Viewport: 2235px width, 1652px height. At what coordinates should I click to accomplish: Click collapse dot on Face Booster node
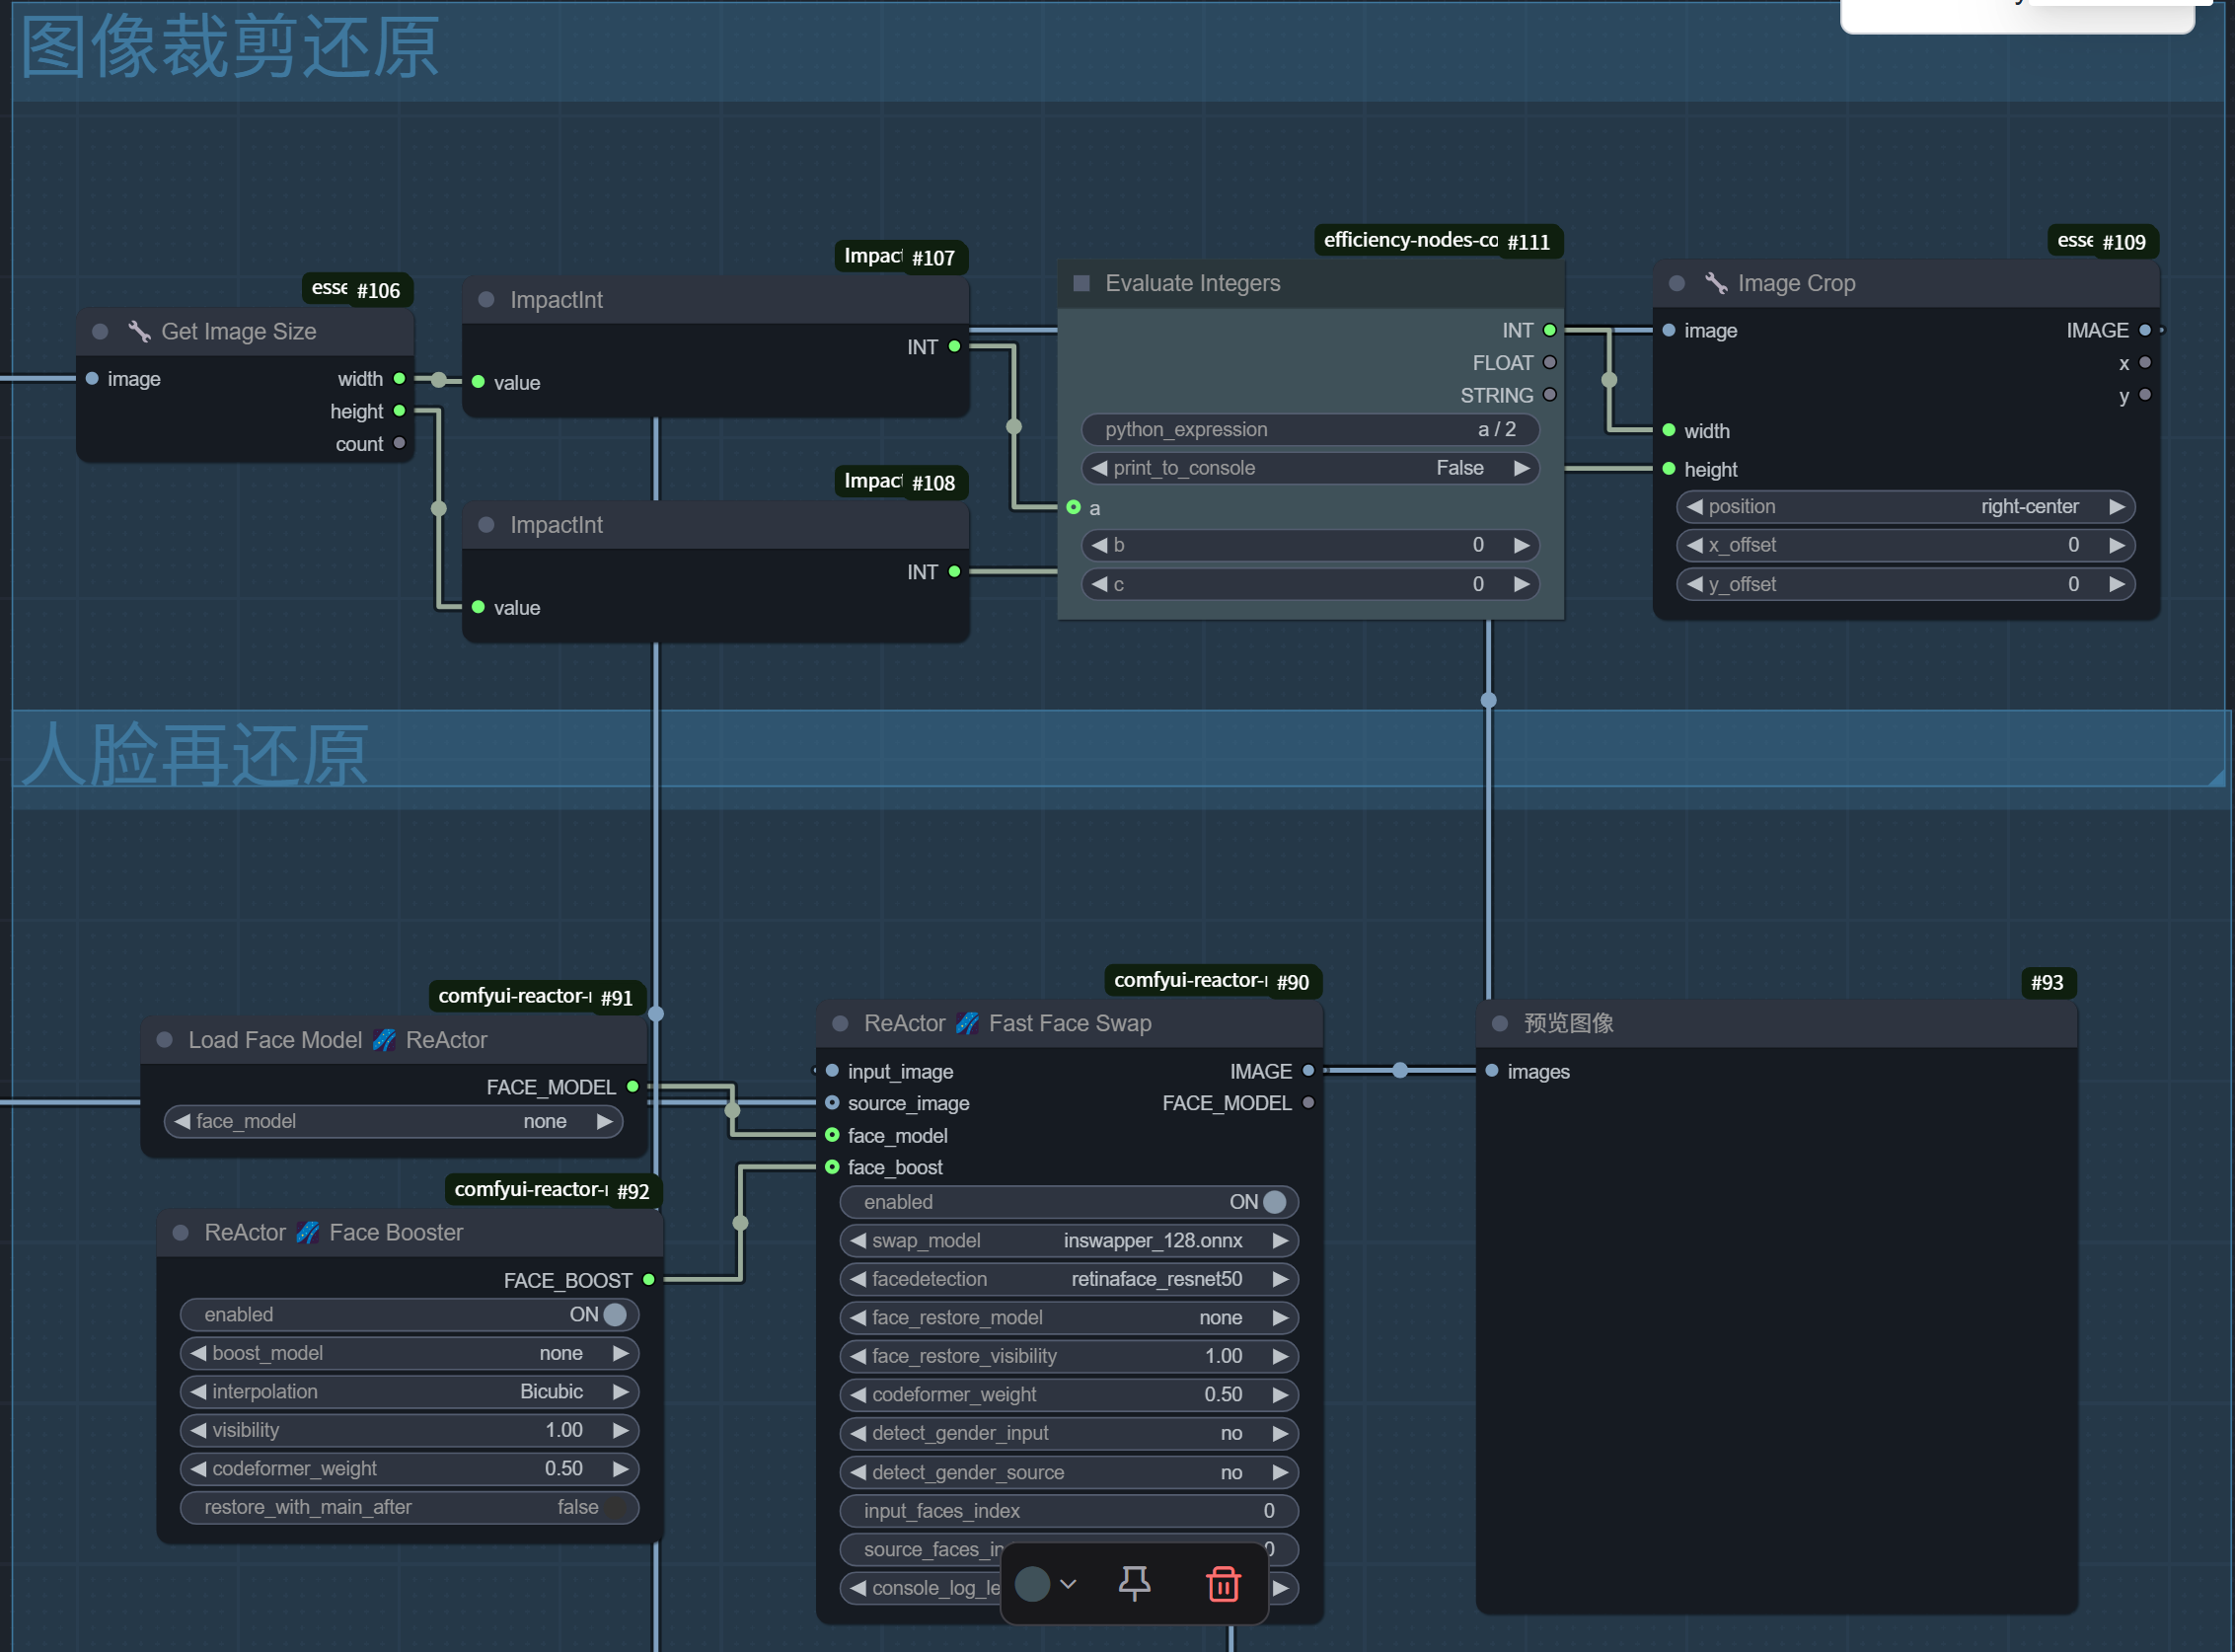tap(181, 1233)
